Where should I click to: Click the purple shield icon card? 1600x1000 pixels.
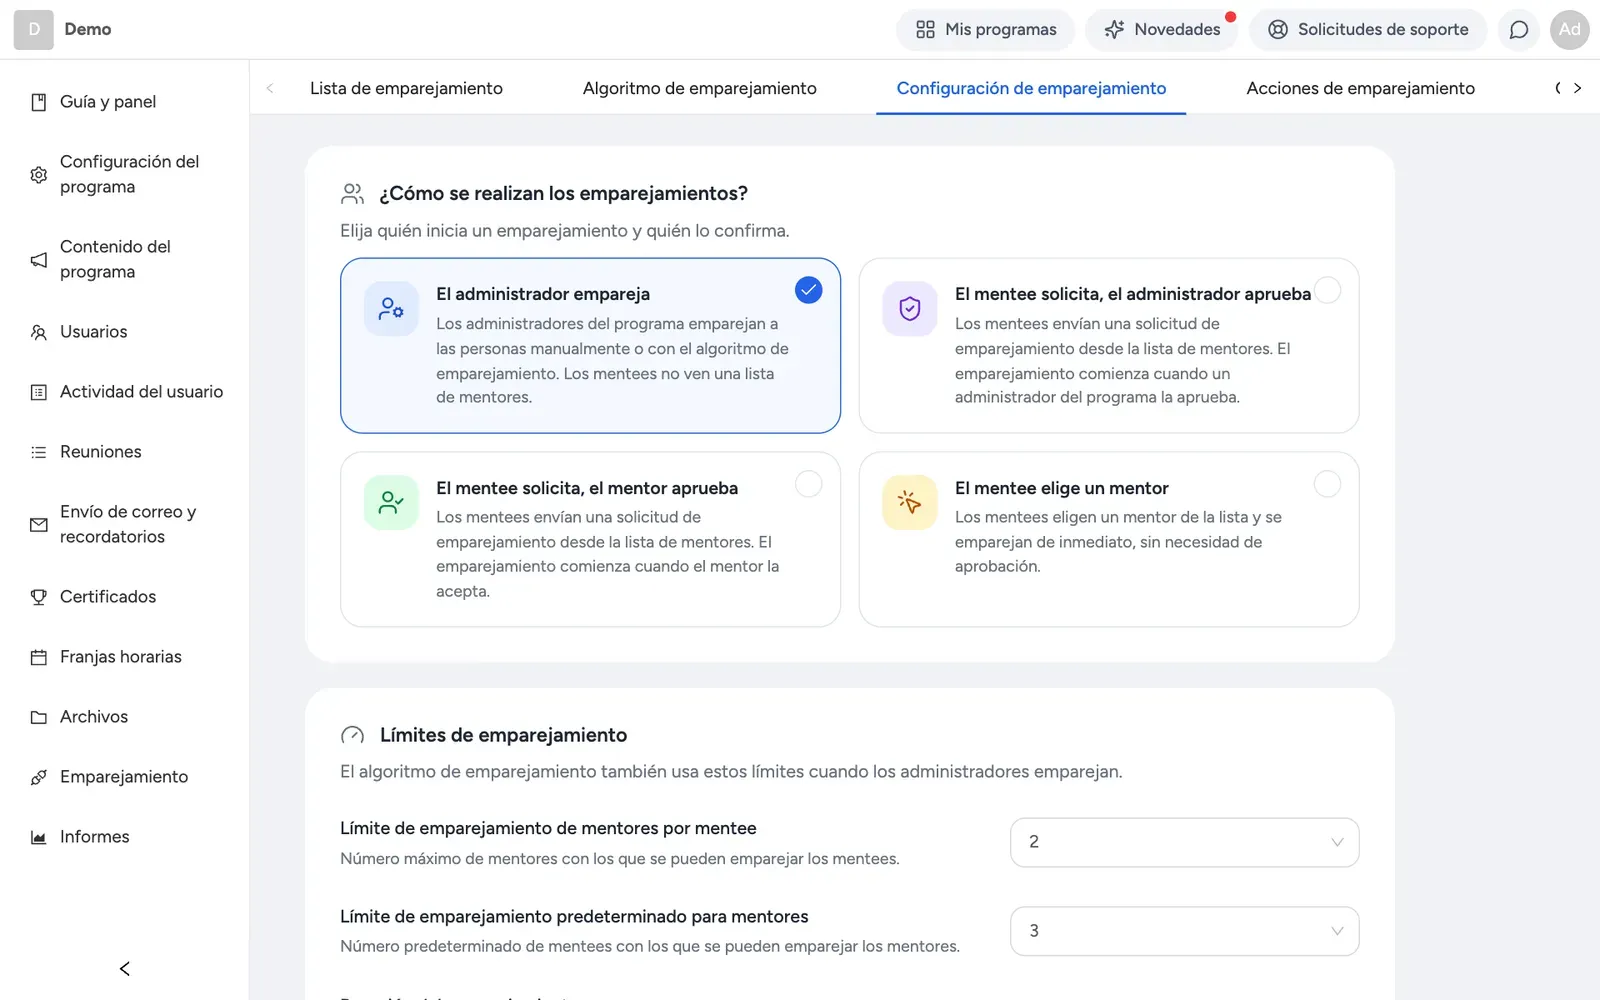(910, 309)
